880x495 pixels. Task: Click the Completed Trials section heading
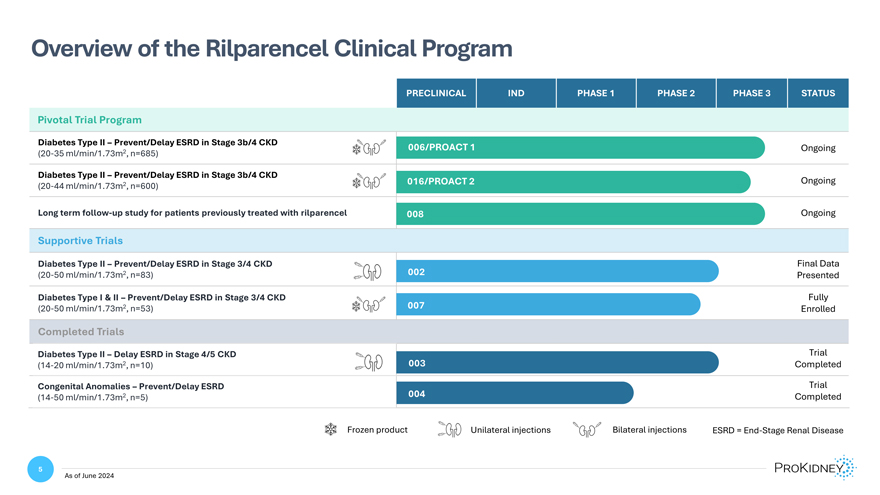(x=81, y=332)
